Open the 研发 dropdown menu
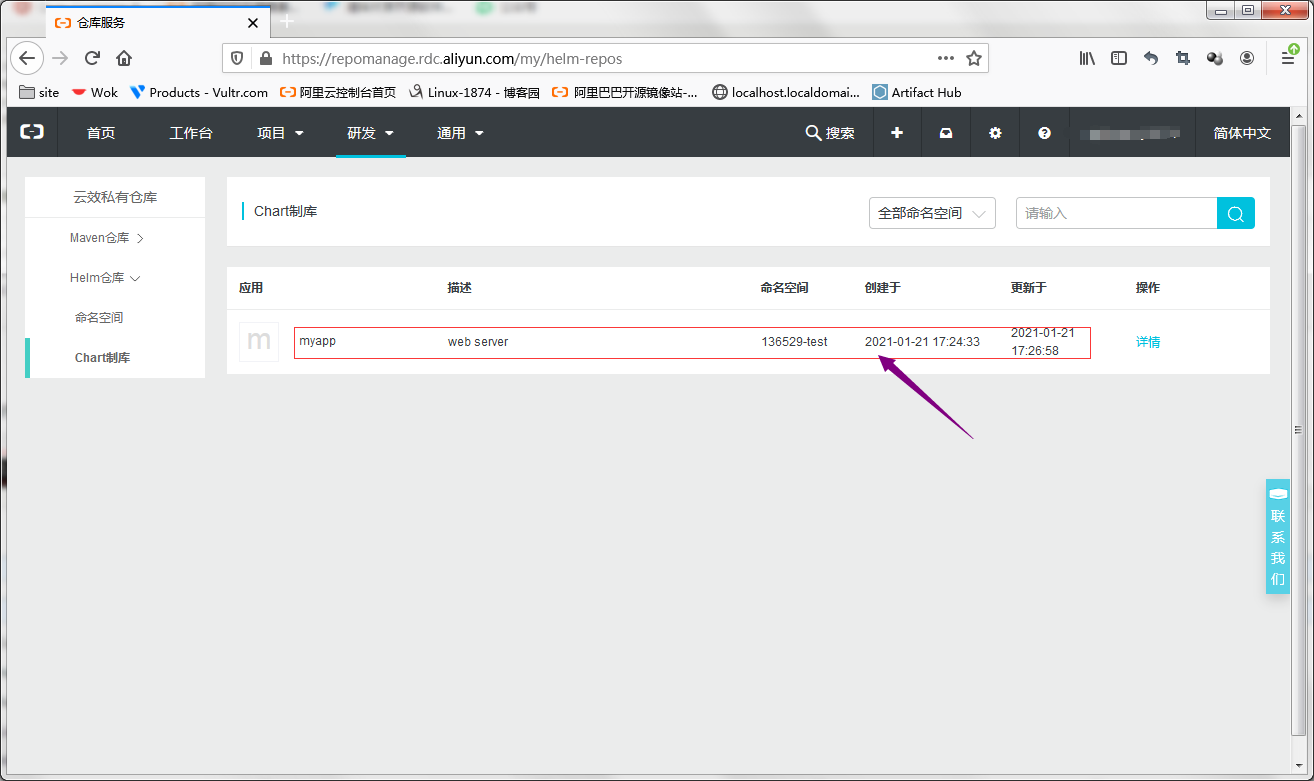This screenshot has width=1314, height=781. tap(370, 132)
